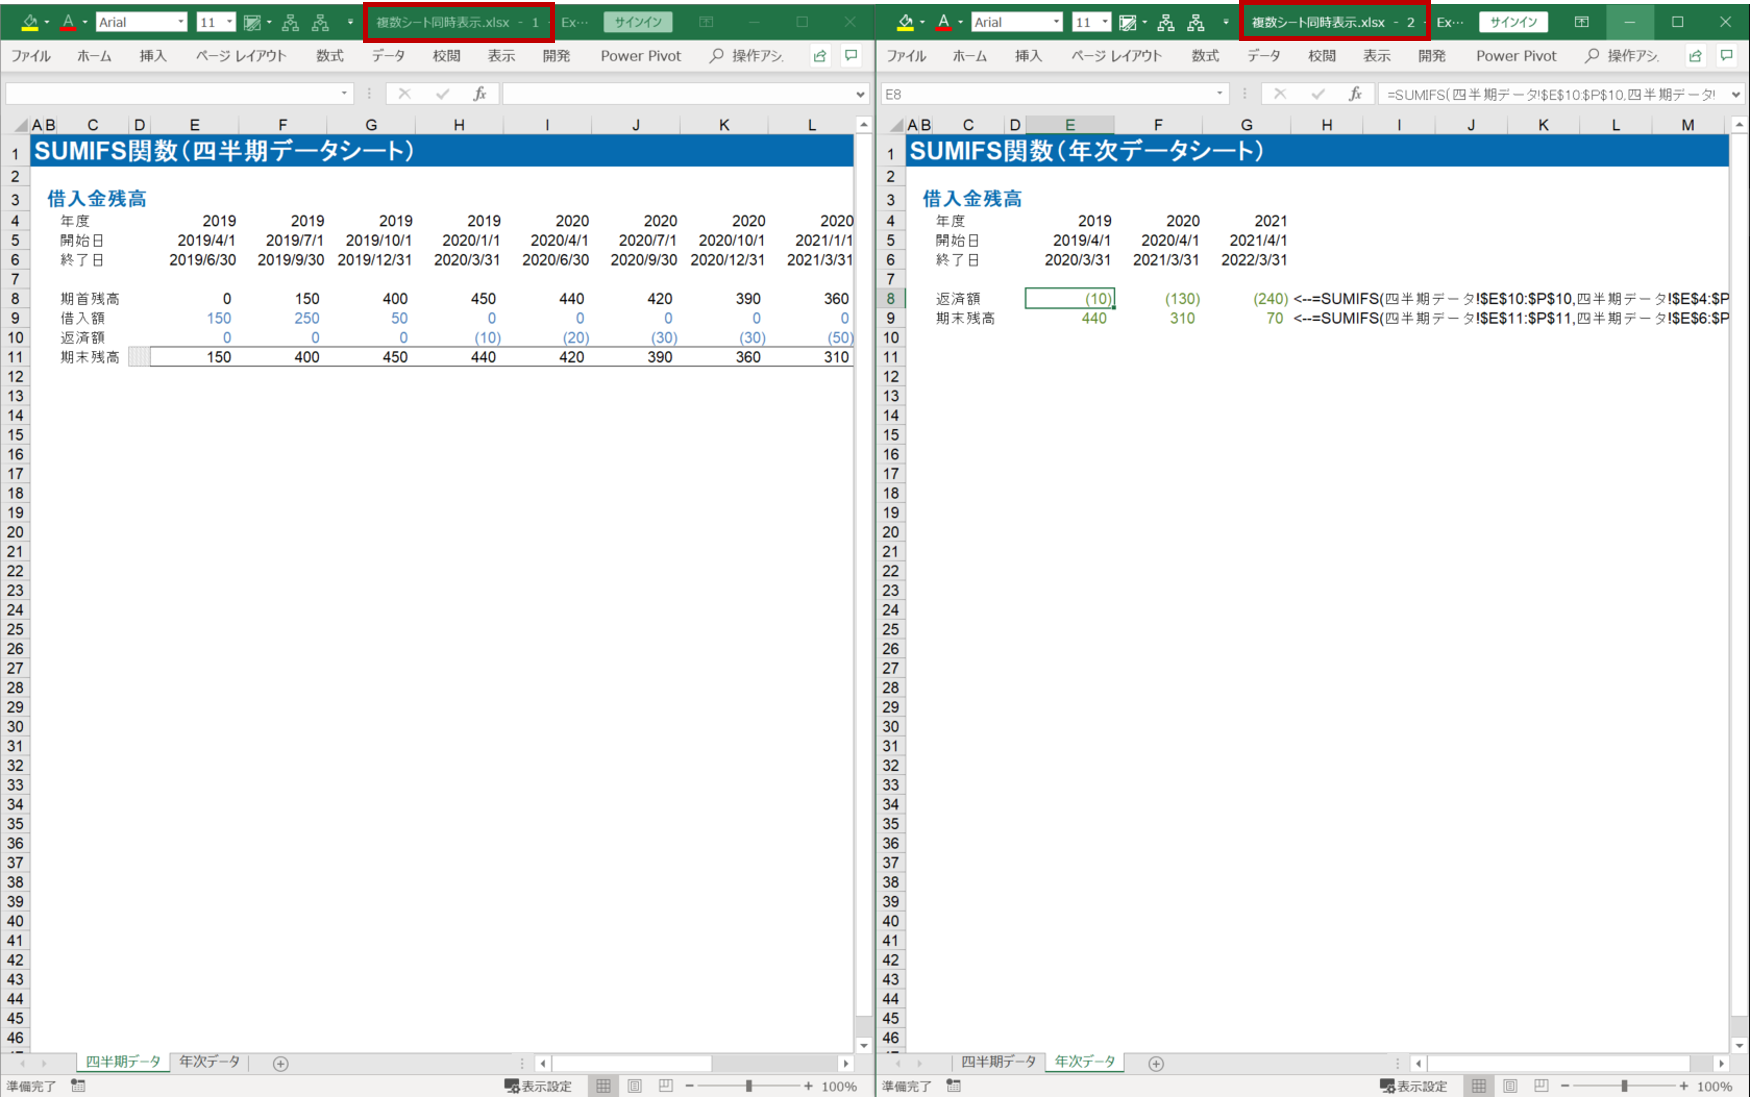Open comments icon in right window ribbon
Image resolution: width=1750 pixels, height=1097 pixels.
[1727, 56]
